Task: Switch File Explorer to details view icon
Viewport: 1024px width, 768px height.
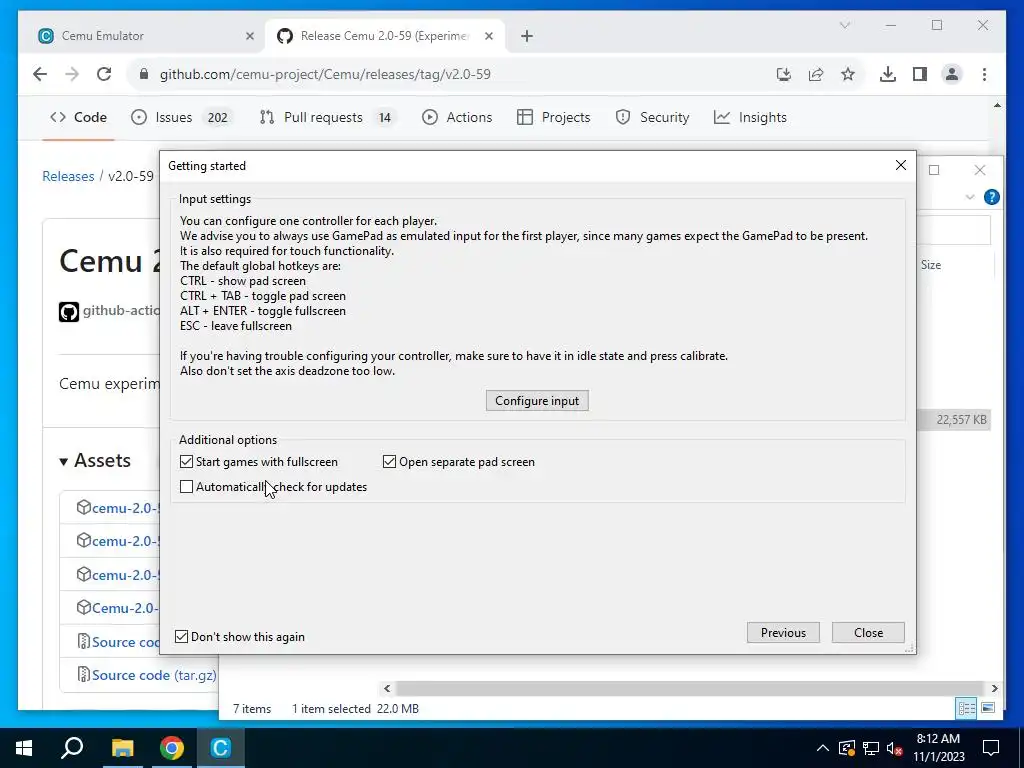Action: 967,709
